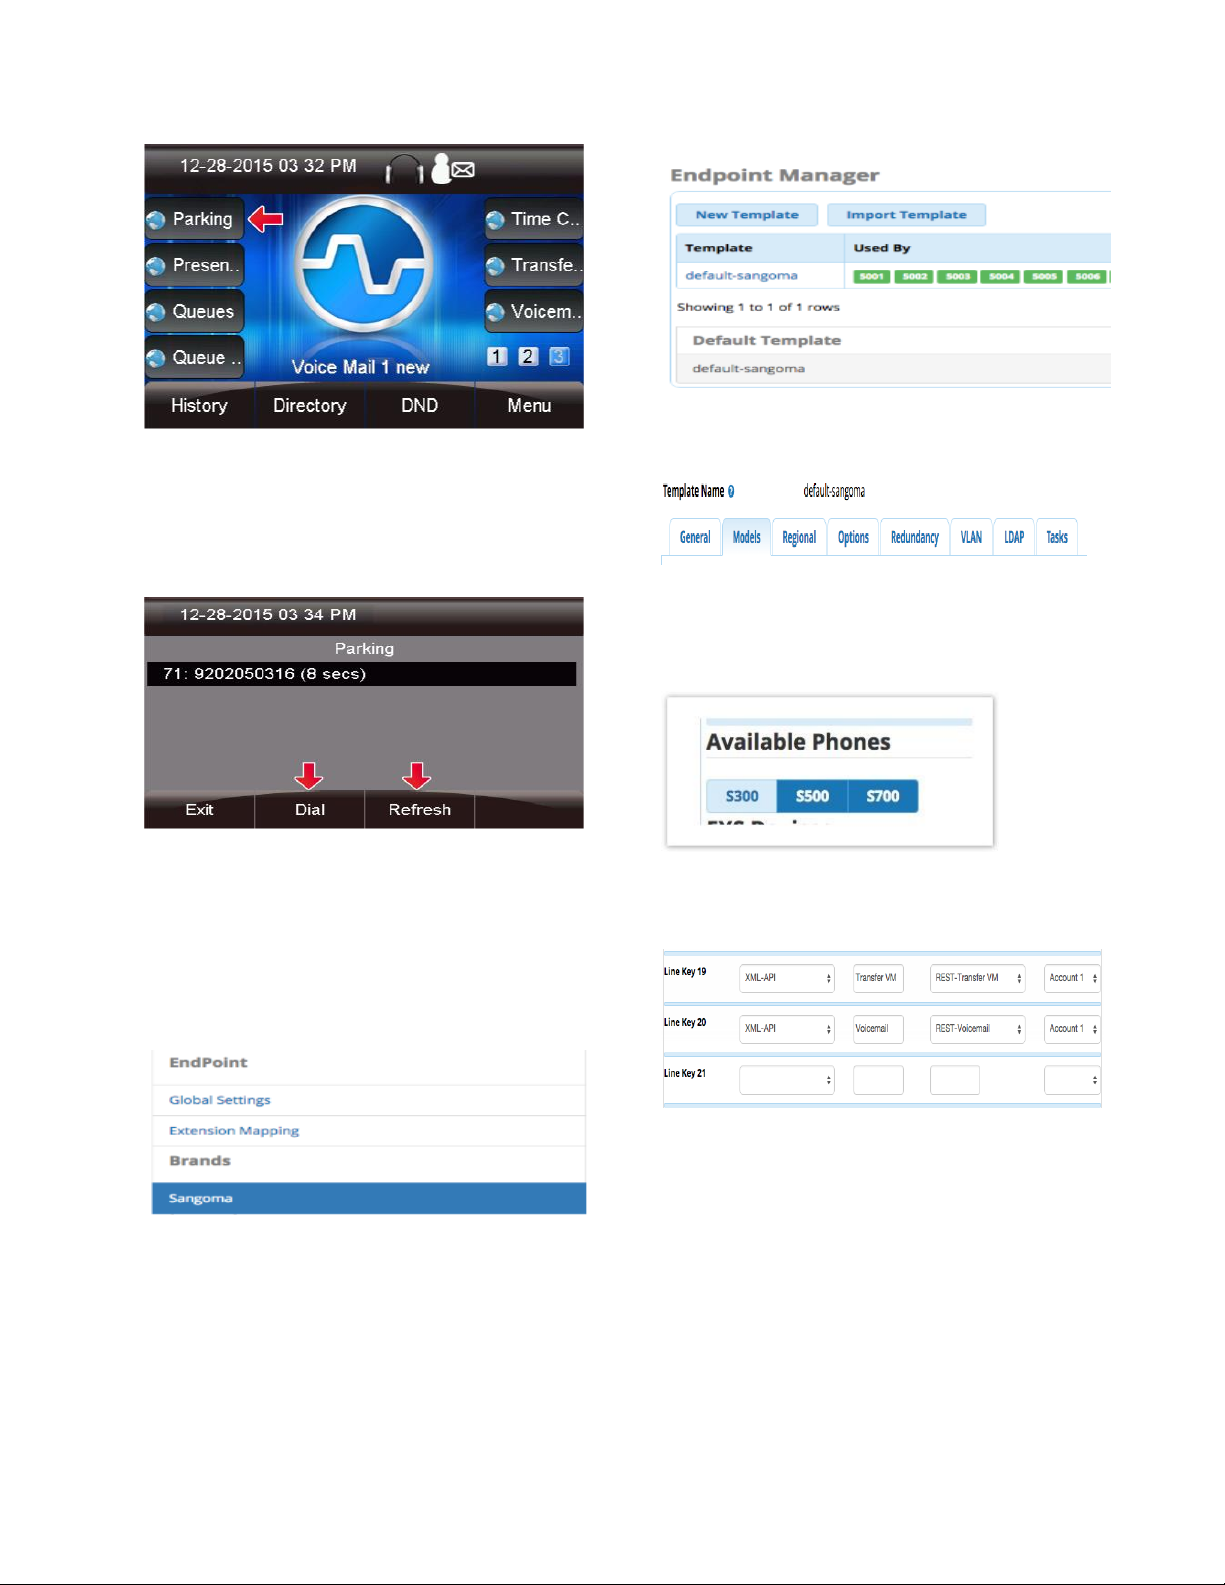Open Extension Mapping link
Screen dimensions: 1225x1585
pos(234,1131)
